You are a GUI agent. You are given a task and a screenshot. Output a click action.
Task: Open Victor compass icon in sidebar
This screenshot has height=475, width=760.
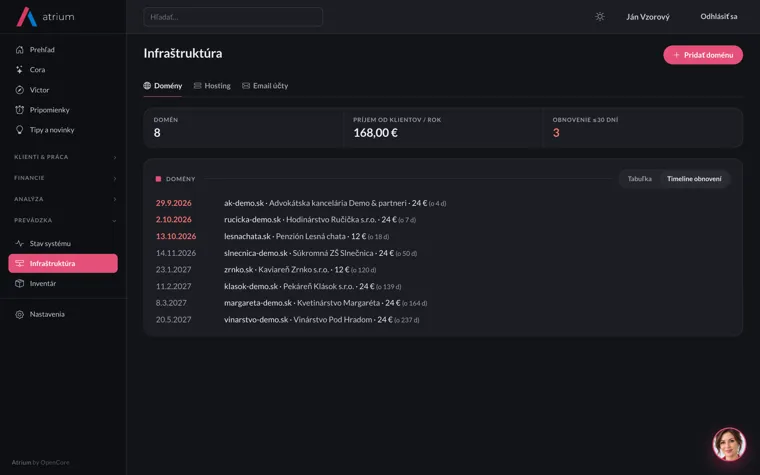pyautogui.click(x=19, y=90)
